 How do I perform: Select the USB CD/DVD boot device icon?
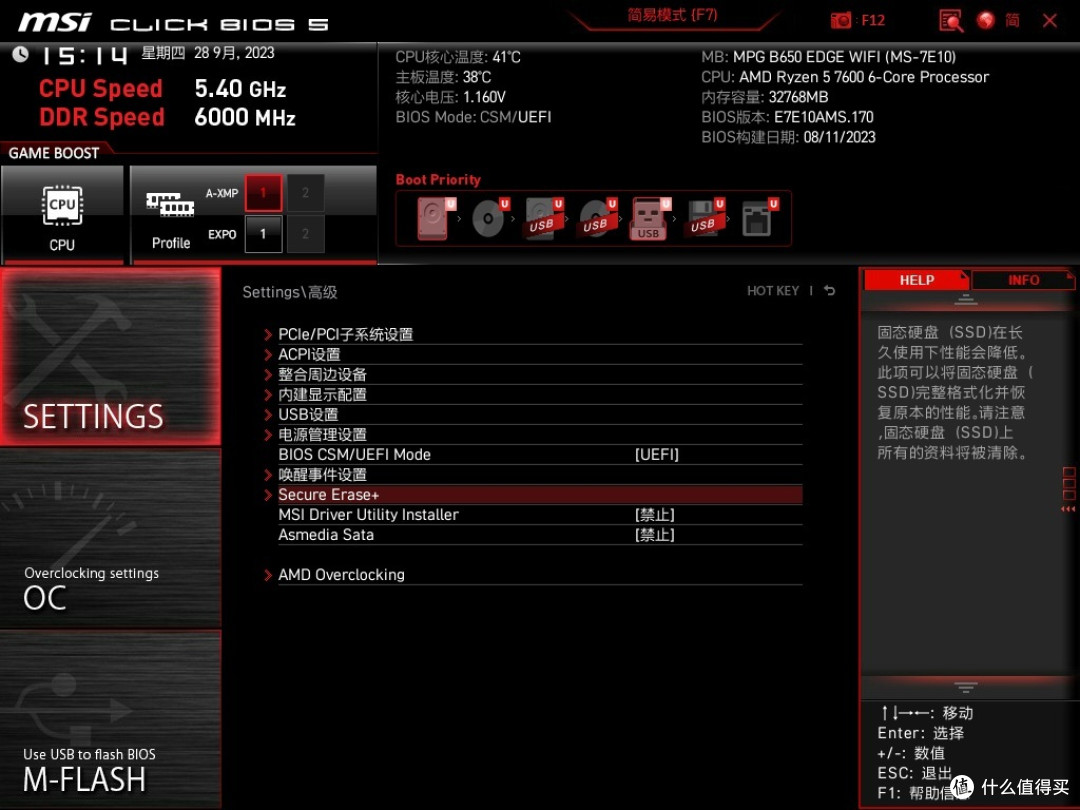(597, 218)
